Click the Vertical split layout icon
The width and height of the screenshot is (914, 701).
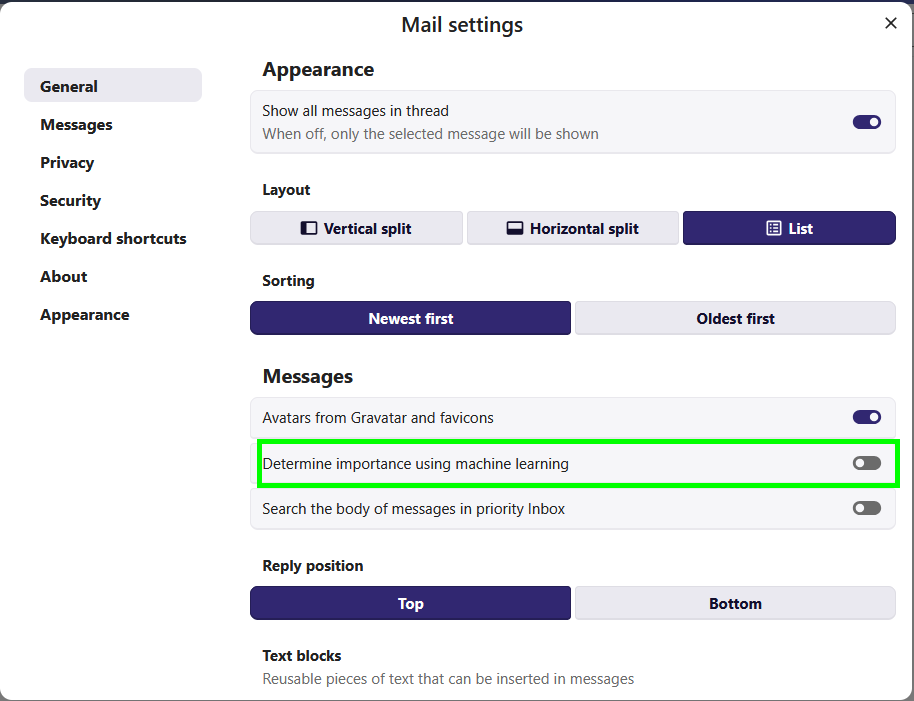309,228
